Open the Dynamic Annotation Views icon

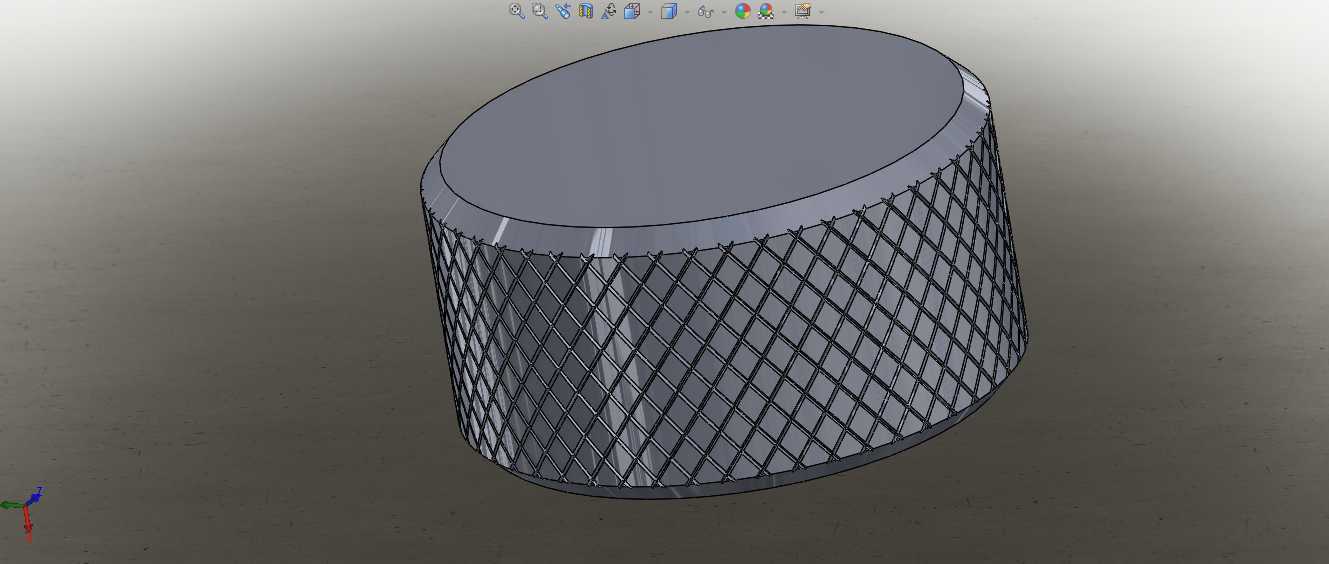coord(608,11)
